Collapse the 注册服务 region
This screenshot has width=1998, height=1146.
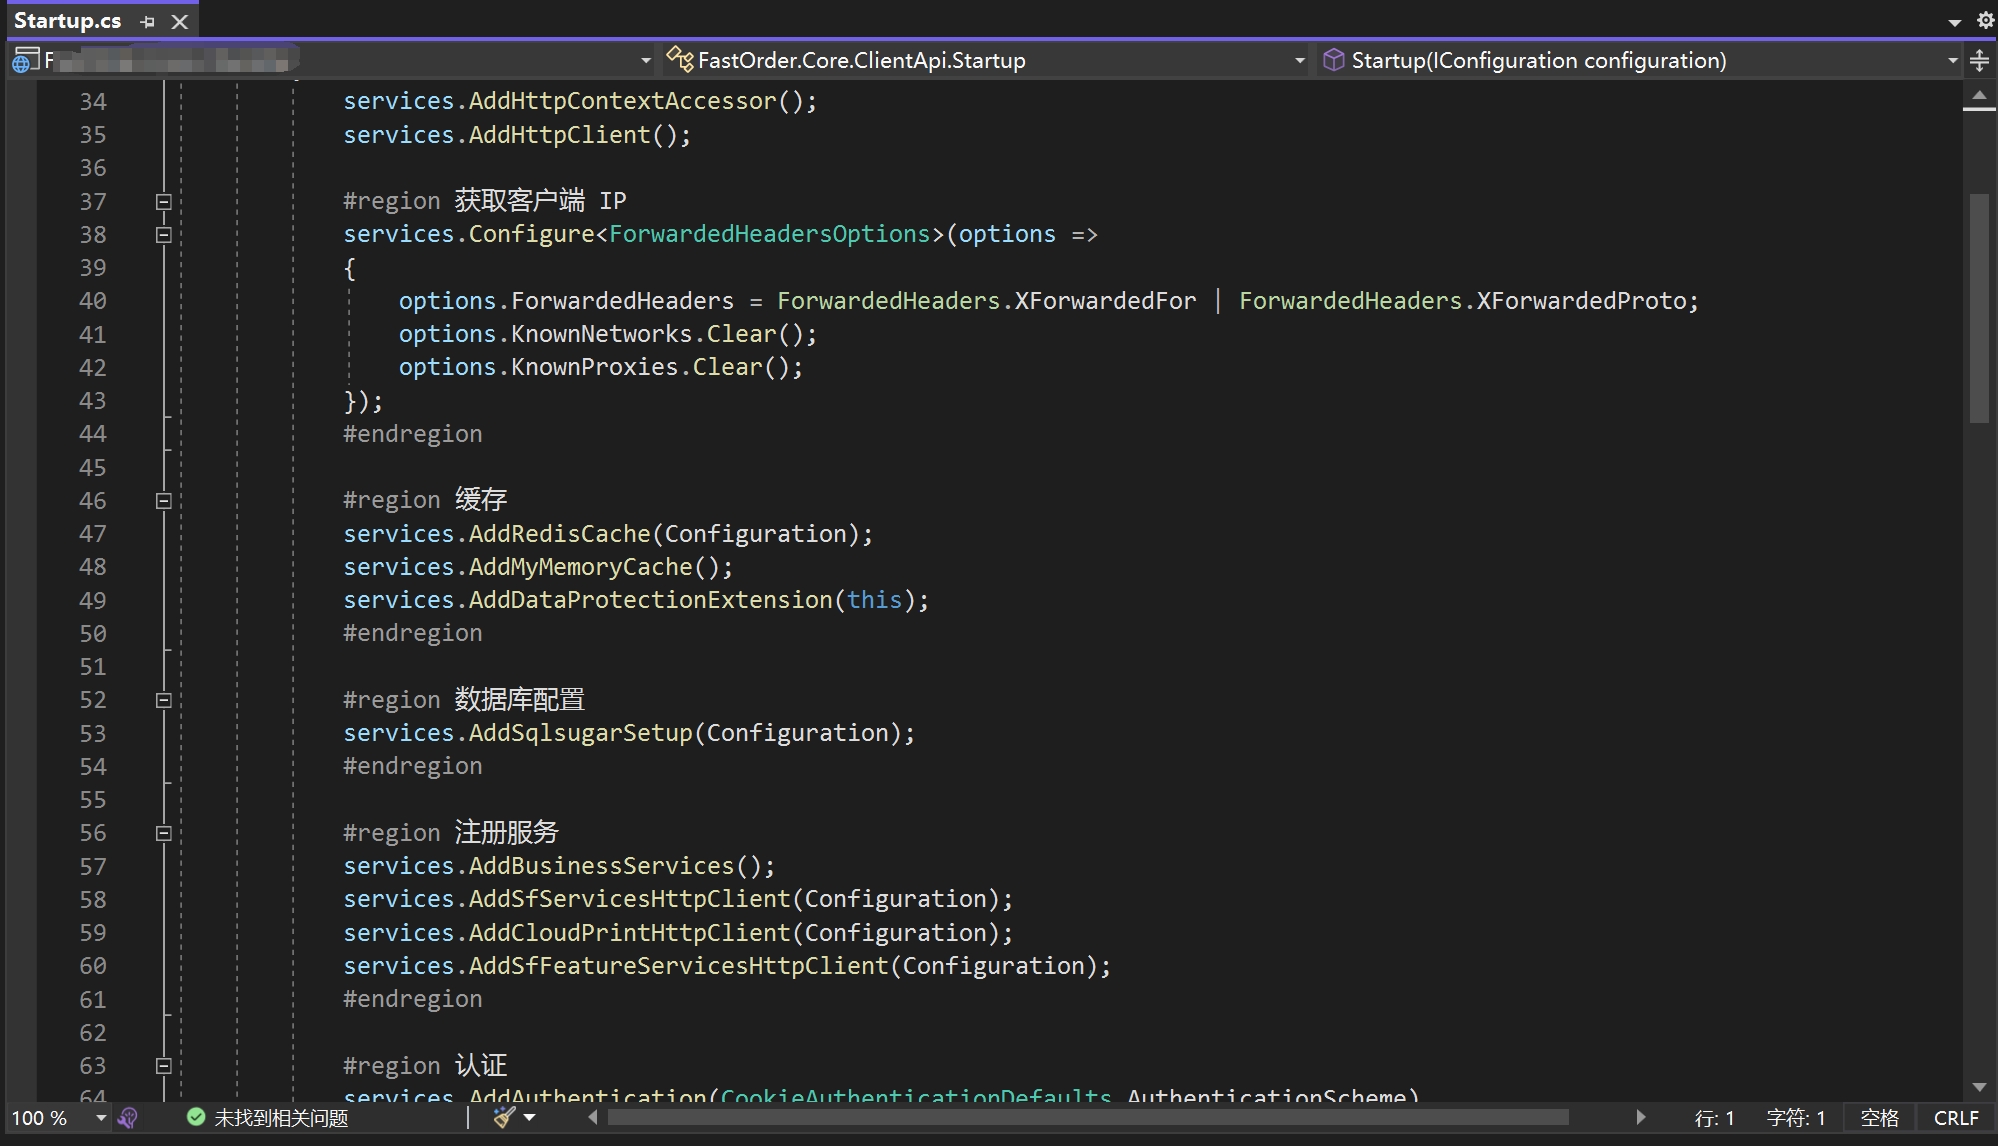coord(164,834)
